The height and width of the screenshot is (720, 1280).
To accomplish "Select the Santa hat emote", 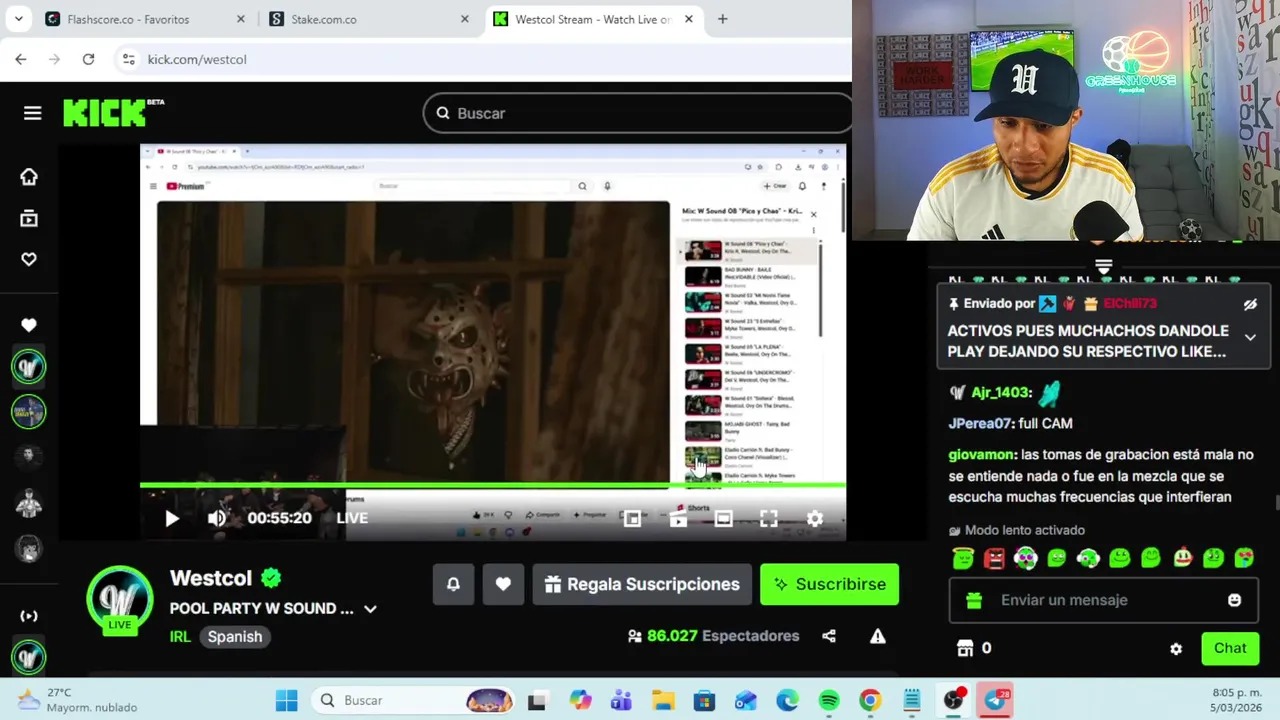I will [1183, 558].
